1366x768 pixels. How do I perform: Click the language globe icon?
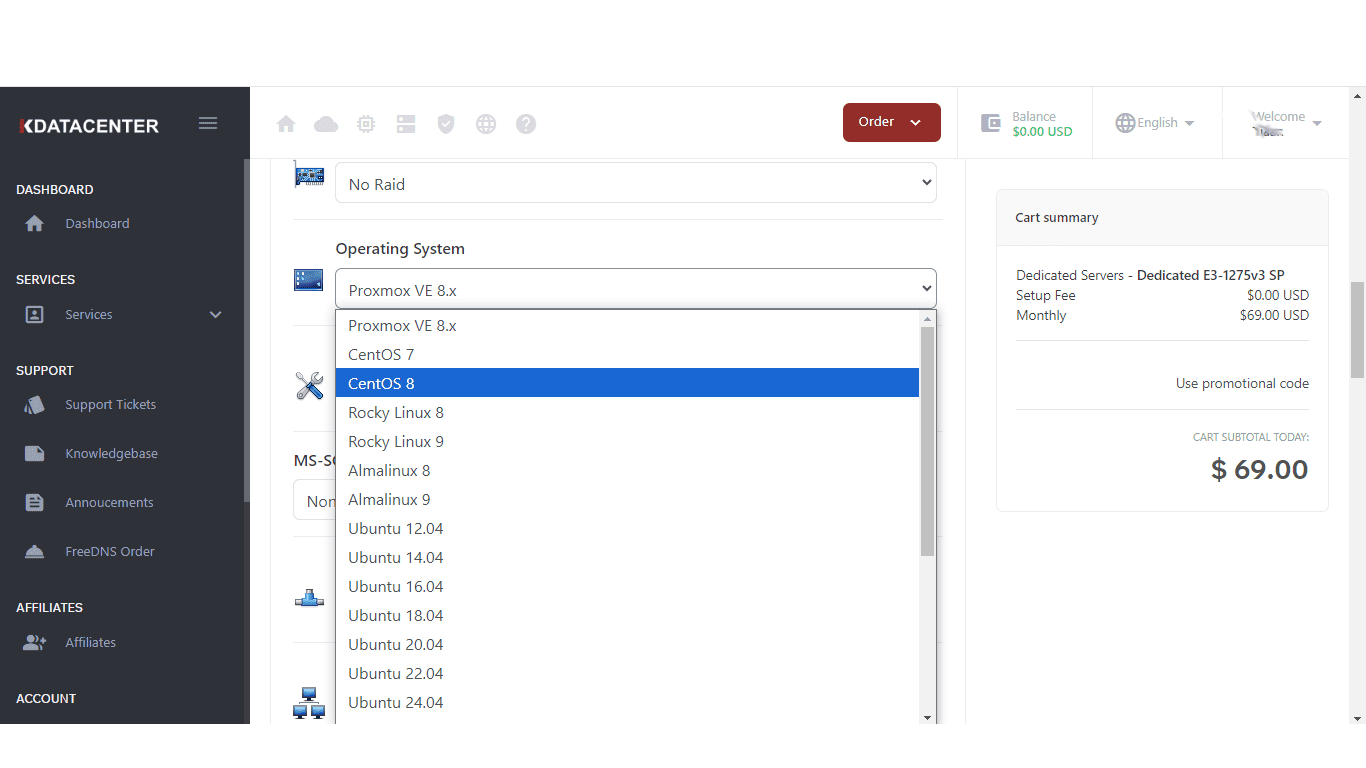click(x=1125, y=123)
